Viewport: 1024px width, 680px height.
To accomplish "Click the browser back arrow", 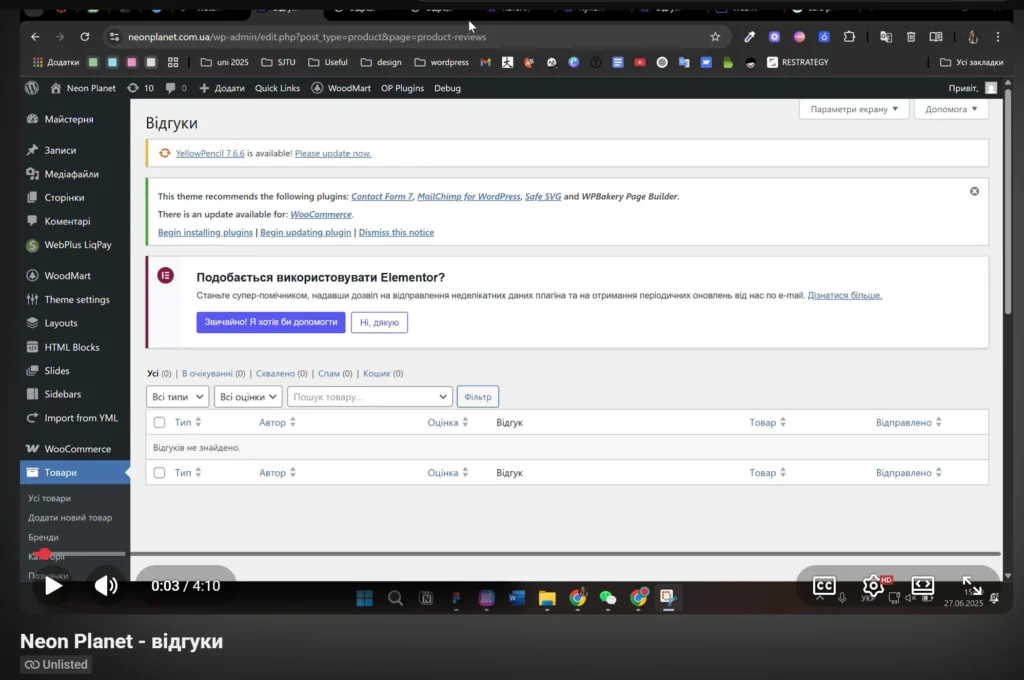I will 35,37.
